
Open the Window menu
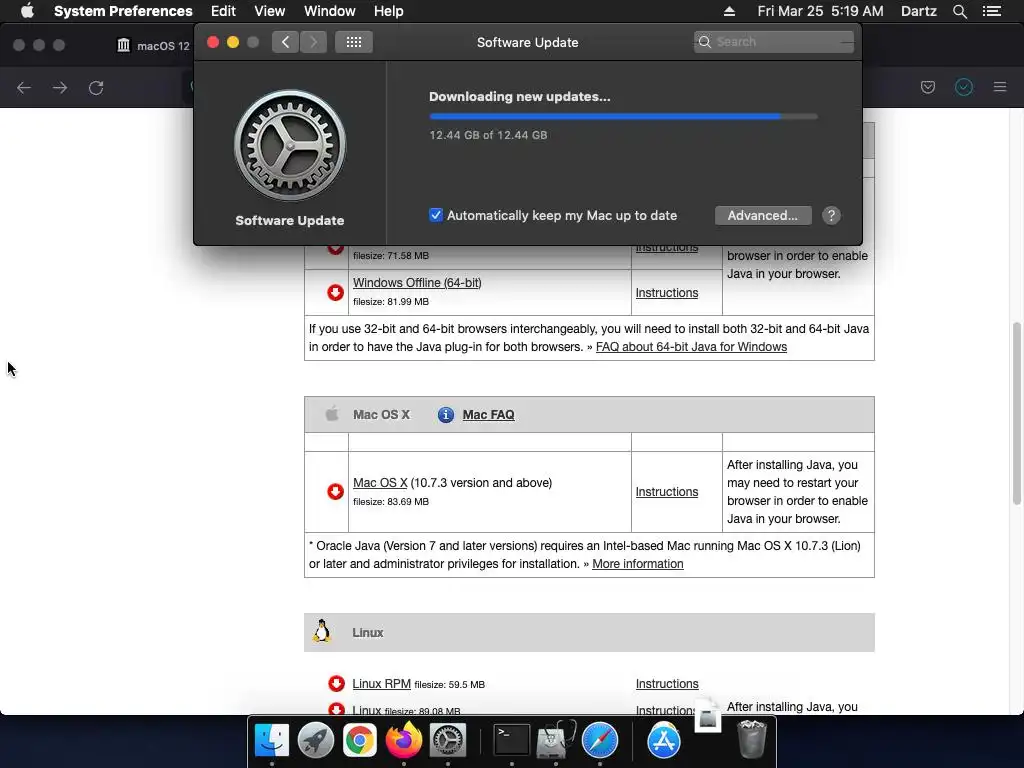(x=329, y=11)
